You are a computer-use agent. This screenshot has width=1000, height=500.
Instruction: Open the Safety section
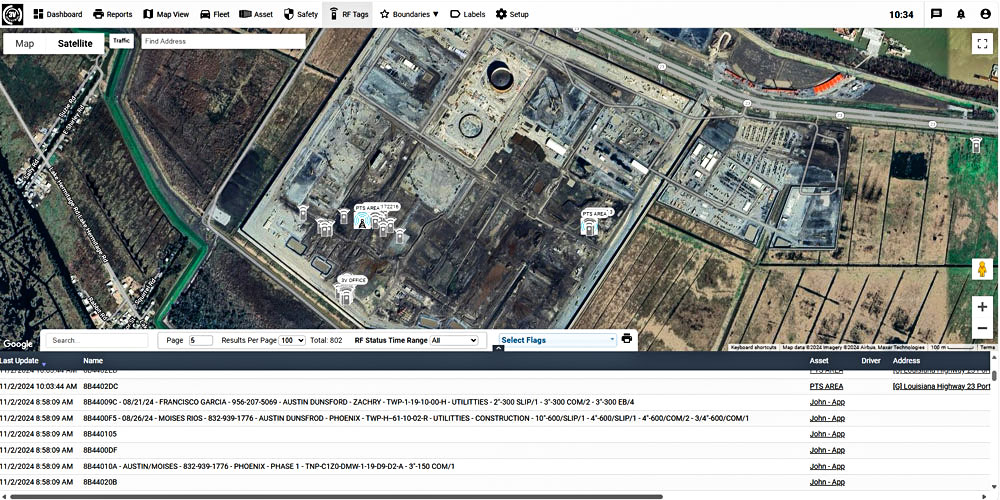(300, 14)
